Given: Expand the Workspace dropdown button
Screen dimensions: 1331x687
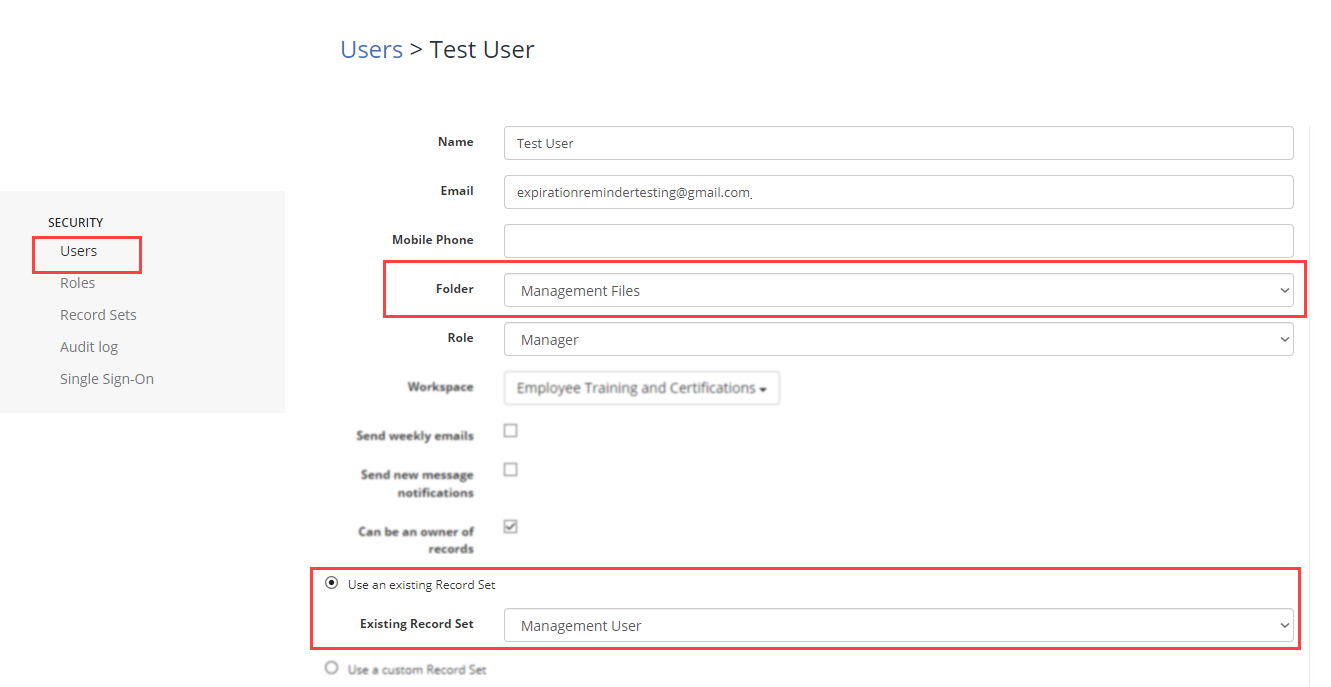Looking at the screenshot, I should (642, 388).
